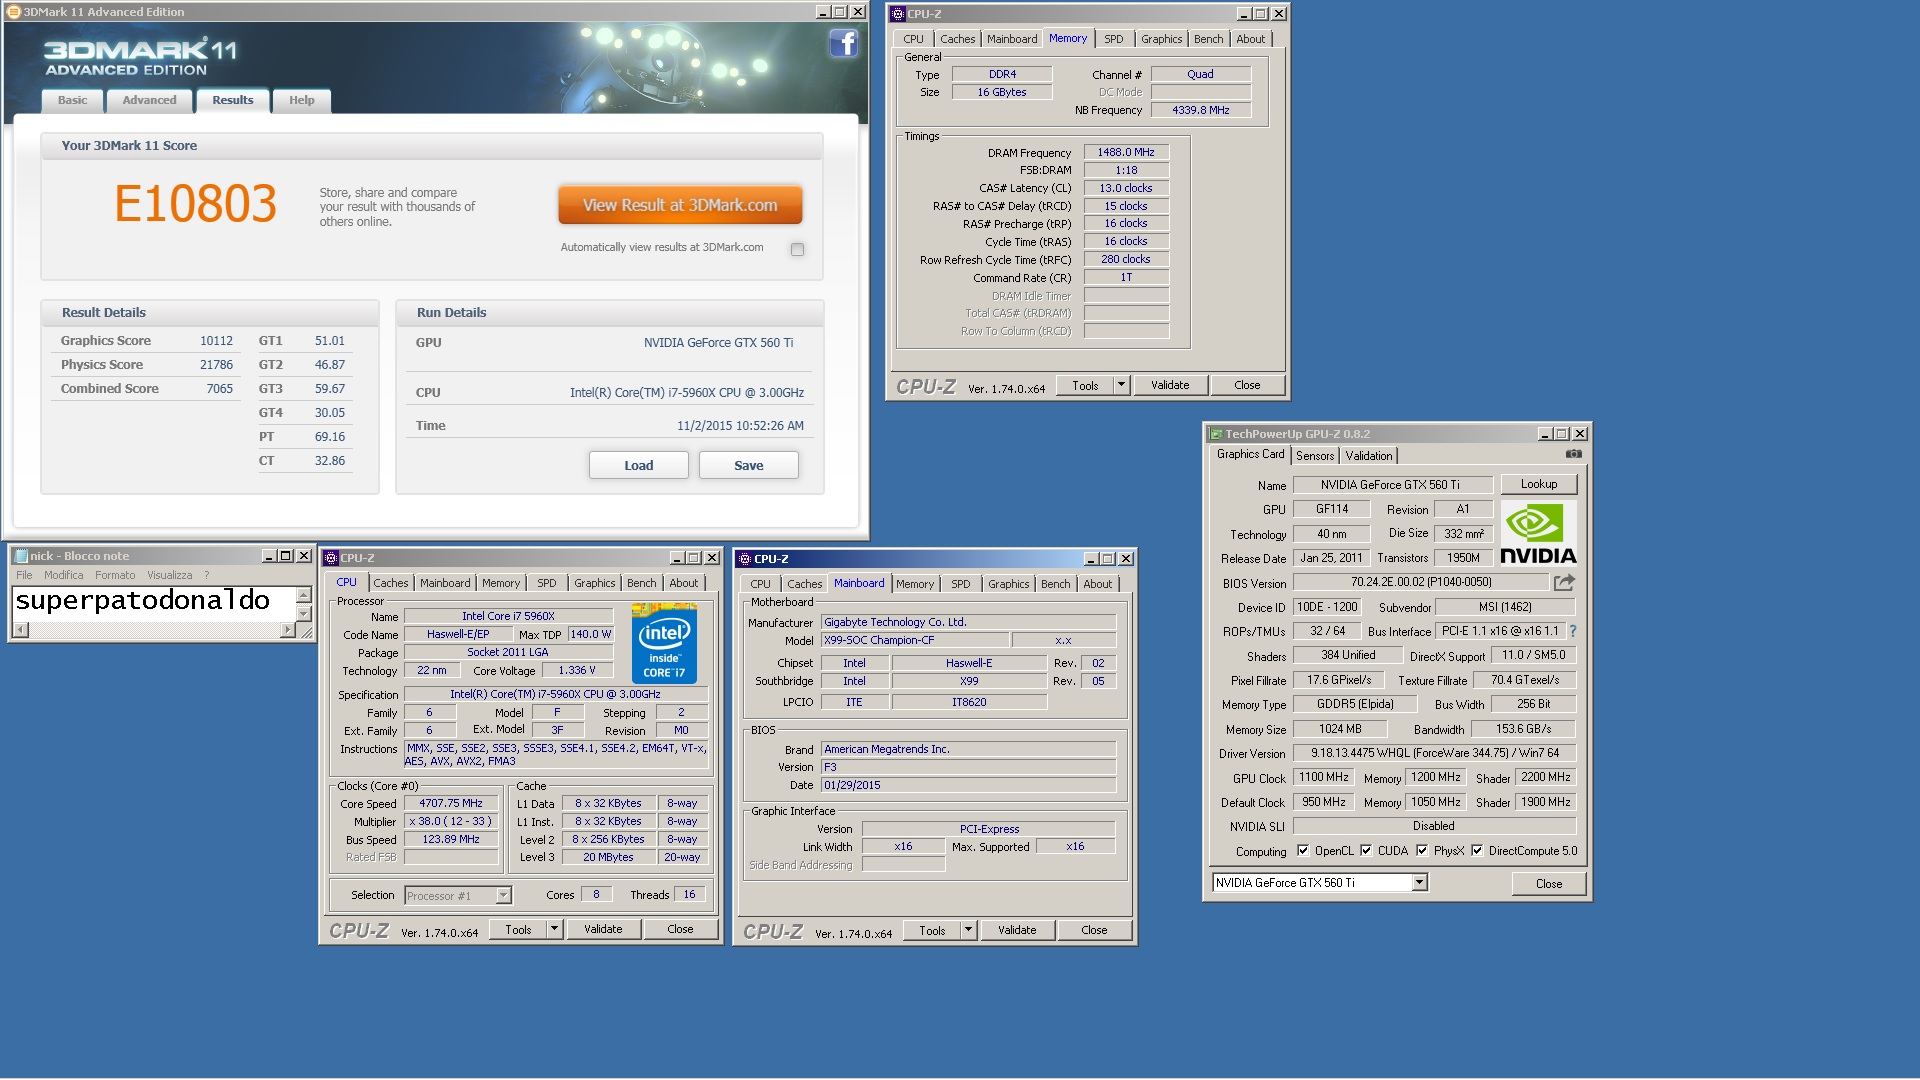Open the Facebook icon in 3DMark
1920x1080 pixels.
(x=844, y=43)
